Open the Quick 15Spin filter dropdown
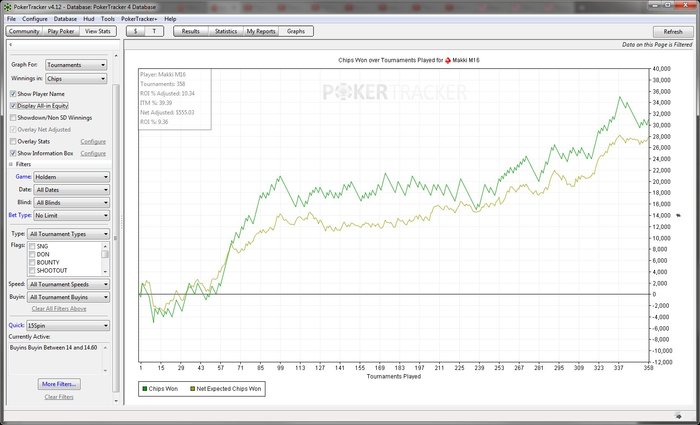 68,325
